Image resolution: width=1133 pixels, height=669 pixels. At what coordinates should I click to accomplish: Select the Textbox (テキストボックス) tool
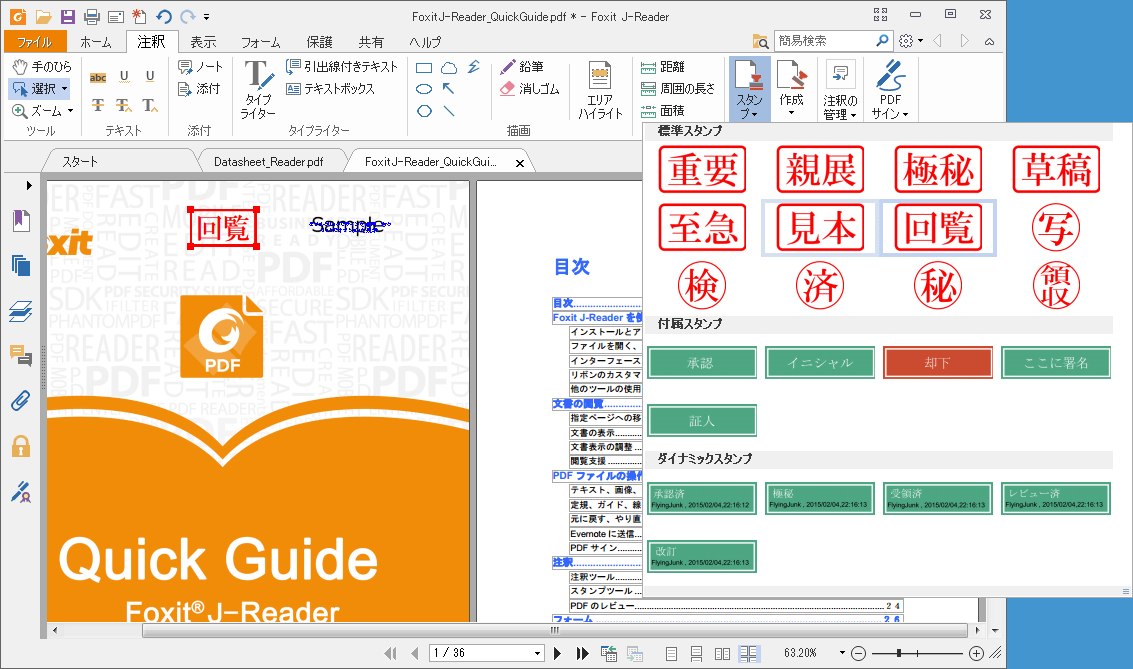coord(330,89)
